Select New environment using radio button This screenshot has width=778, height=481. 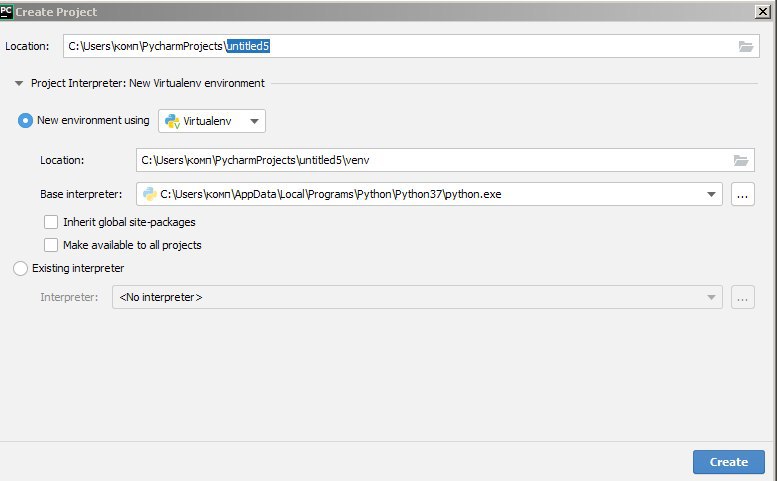(25, 121)
